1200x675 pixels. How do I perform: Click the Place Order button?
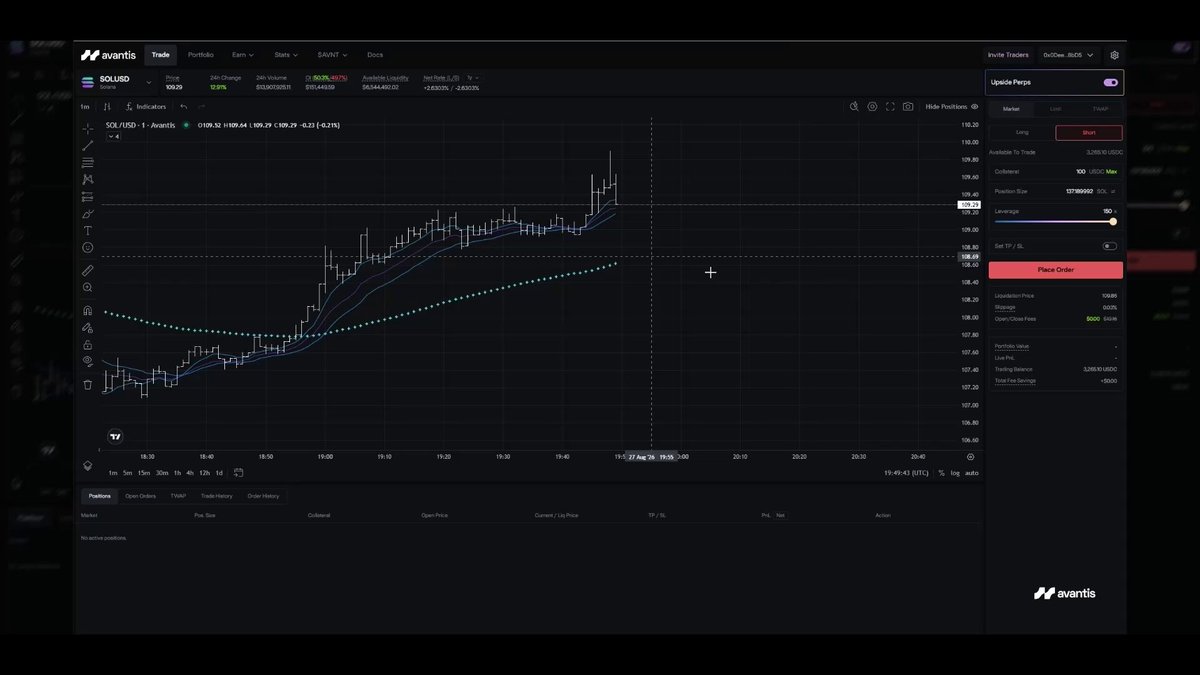coord(1056,270)
